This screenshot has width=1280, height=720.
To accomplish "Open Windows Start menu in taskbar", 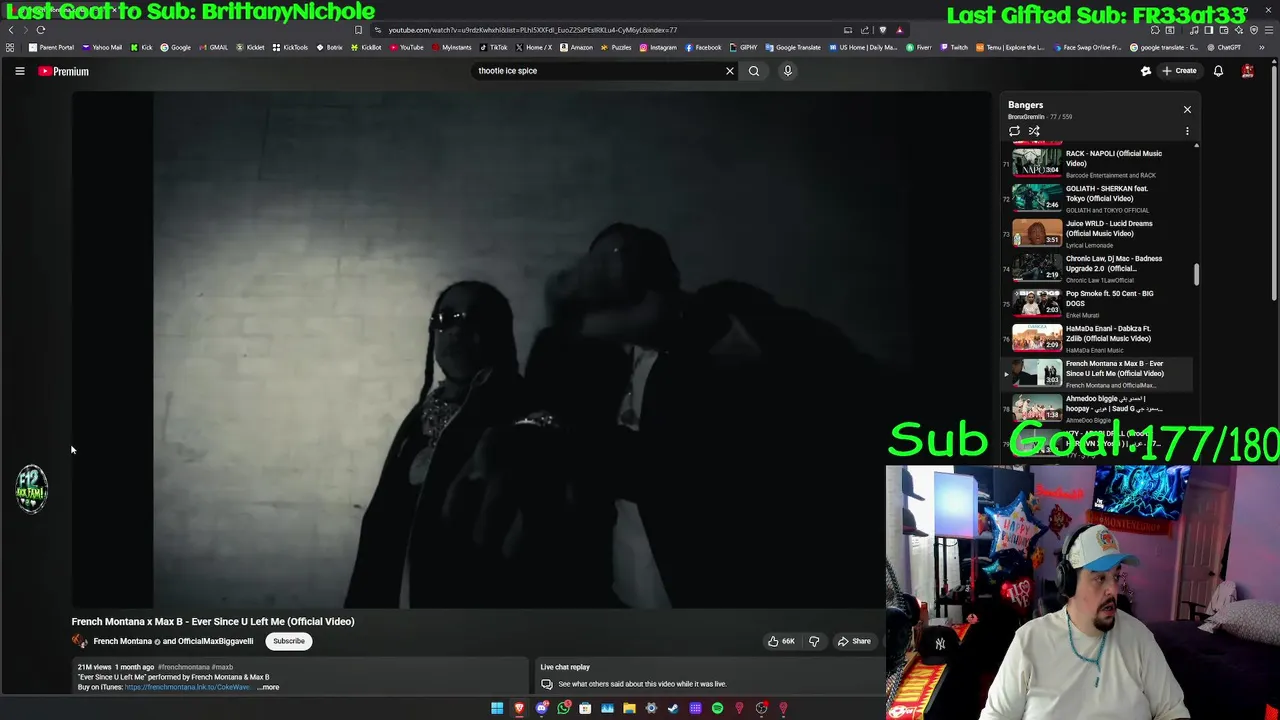I will click(x=497, y=708).
